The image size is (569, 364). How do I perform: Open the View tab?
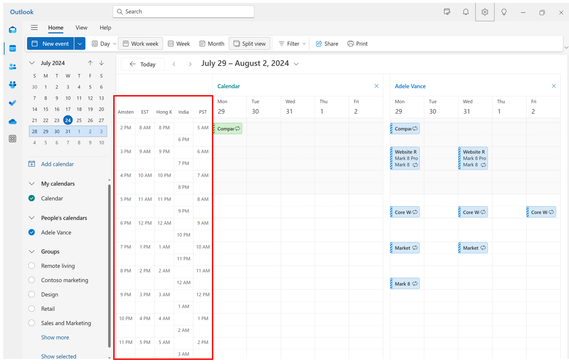click(81, 28)
